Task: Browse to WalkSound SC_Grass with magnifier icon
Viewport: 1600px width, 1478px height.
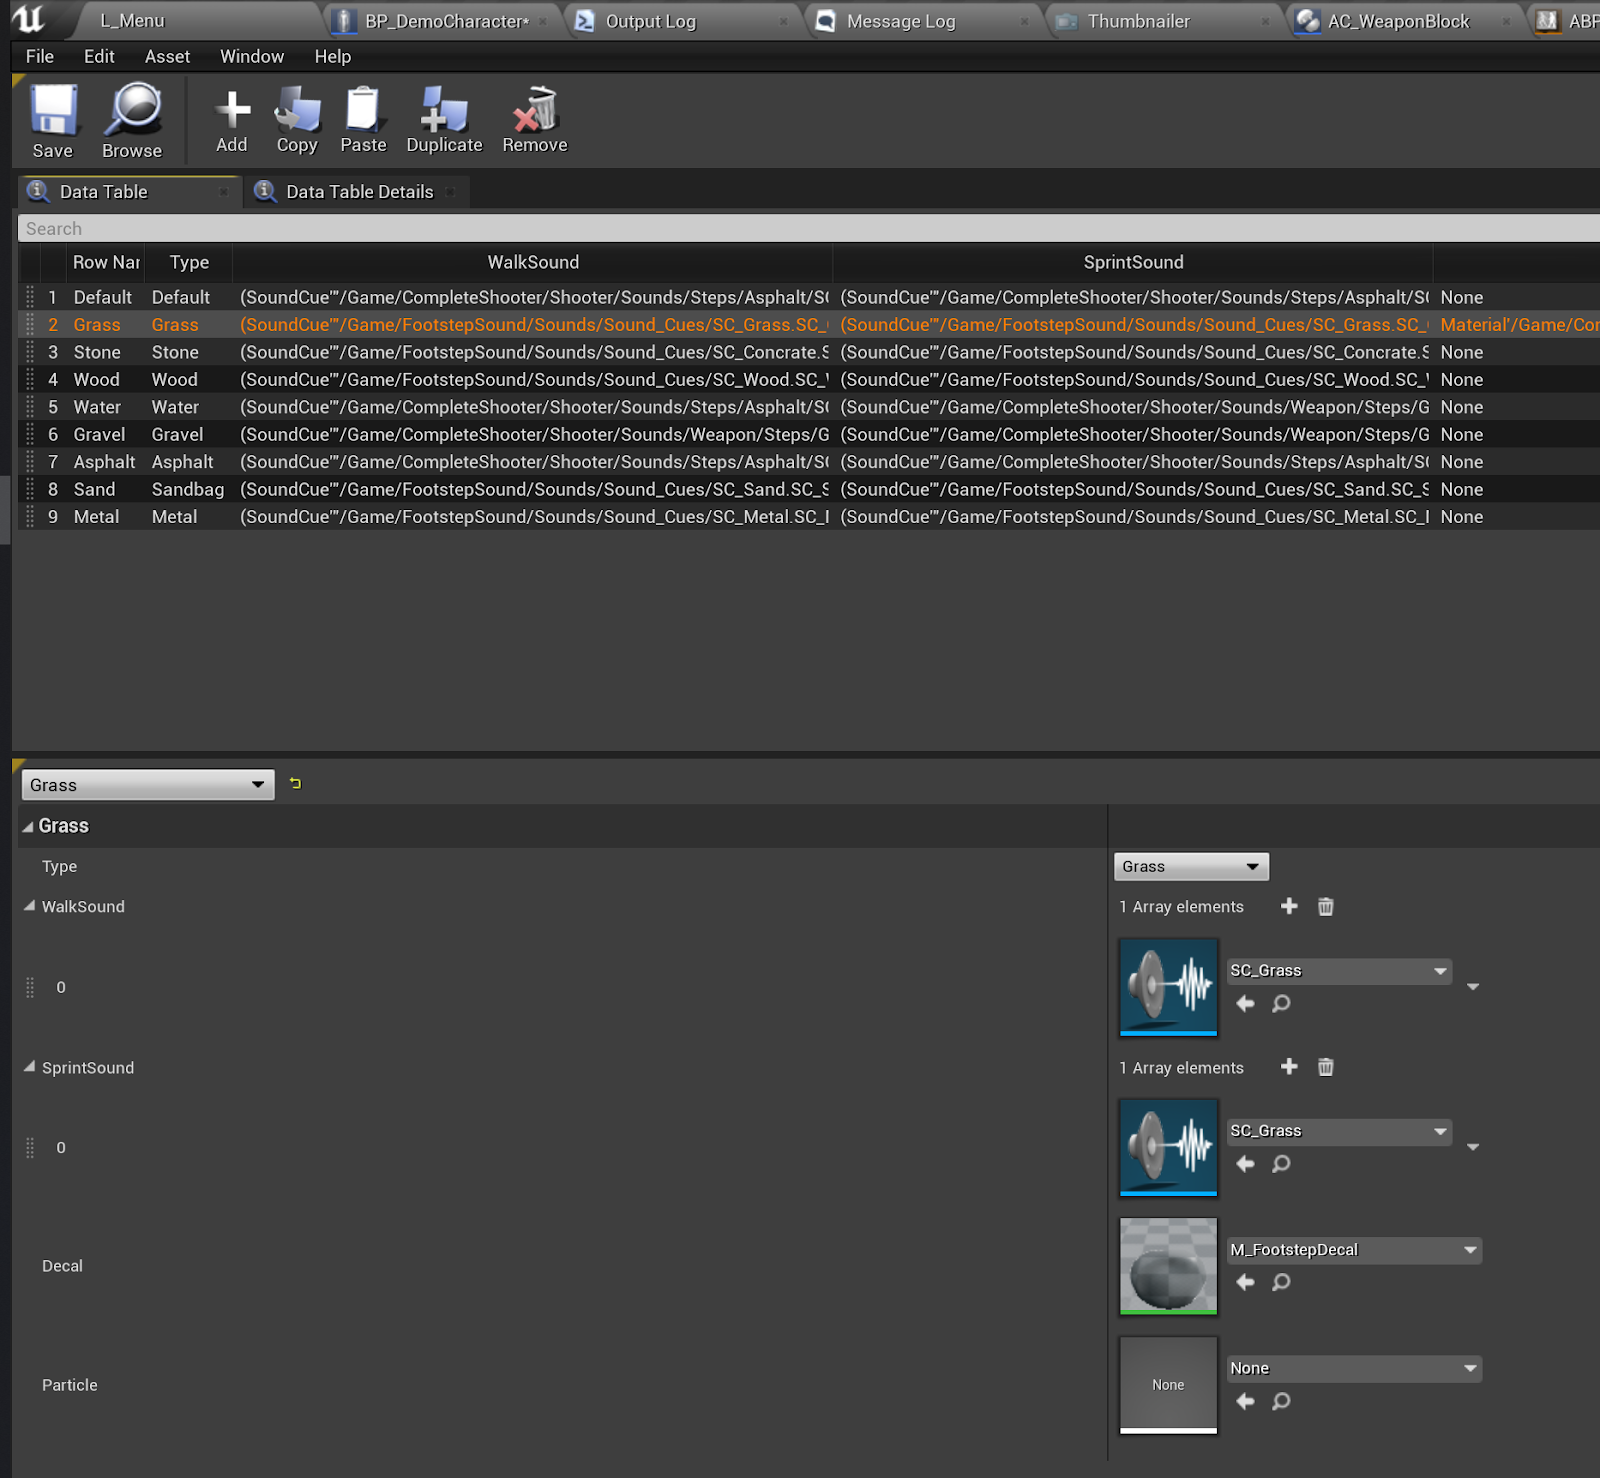Action: point(1281,1003)
